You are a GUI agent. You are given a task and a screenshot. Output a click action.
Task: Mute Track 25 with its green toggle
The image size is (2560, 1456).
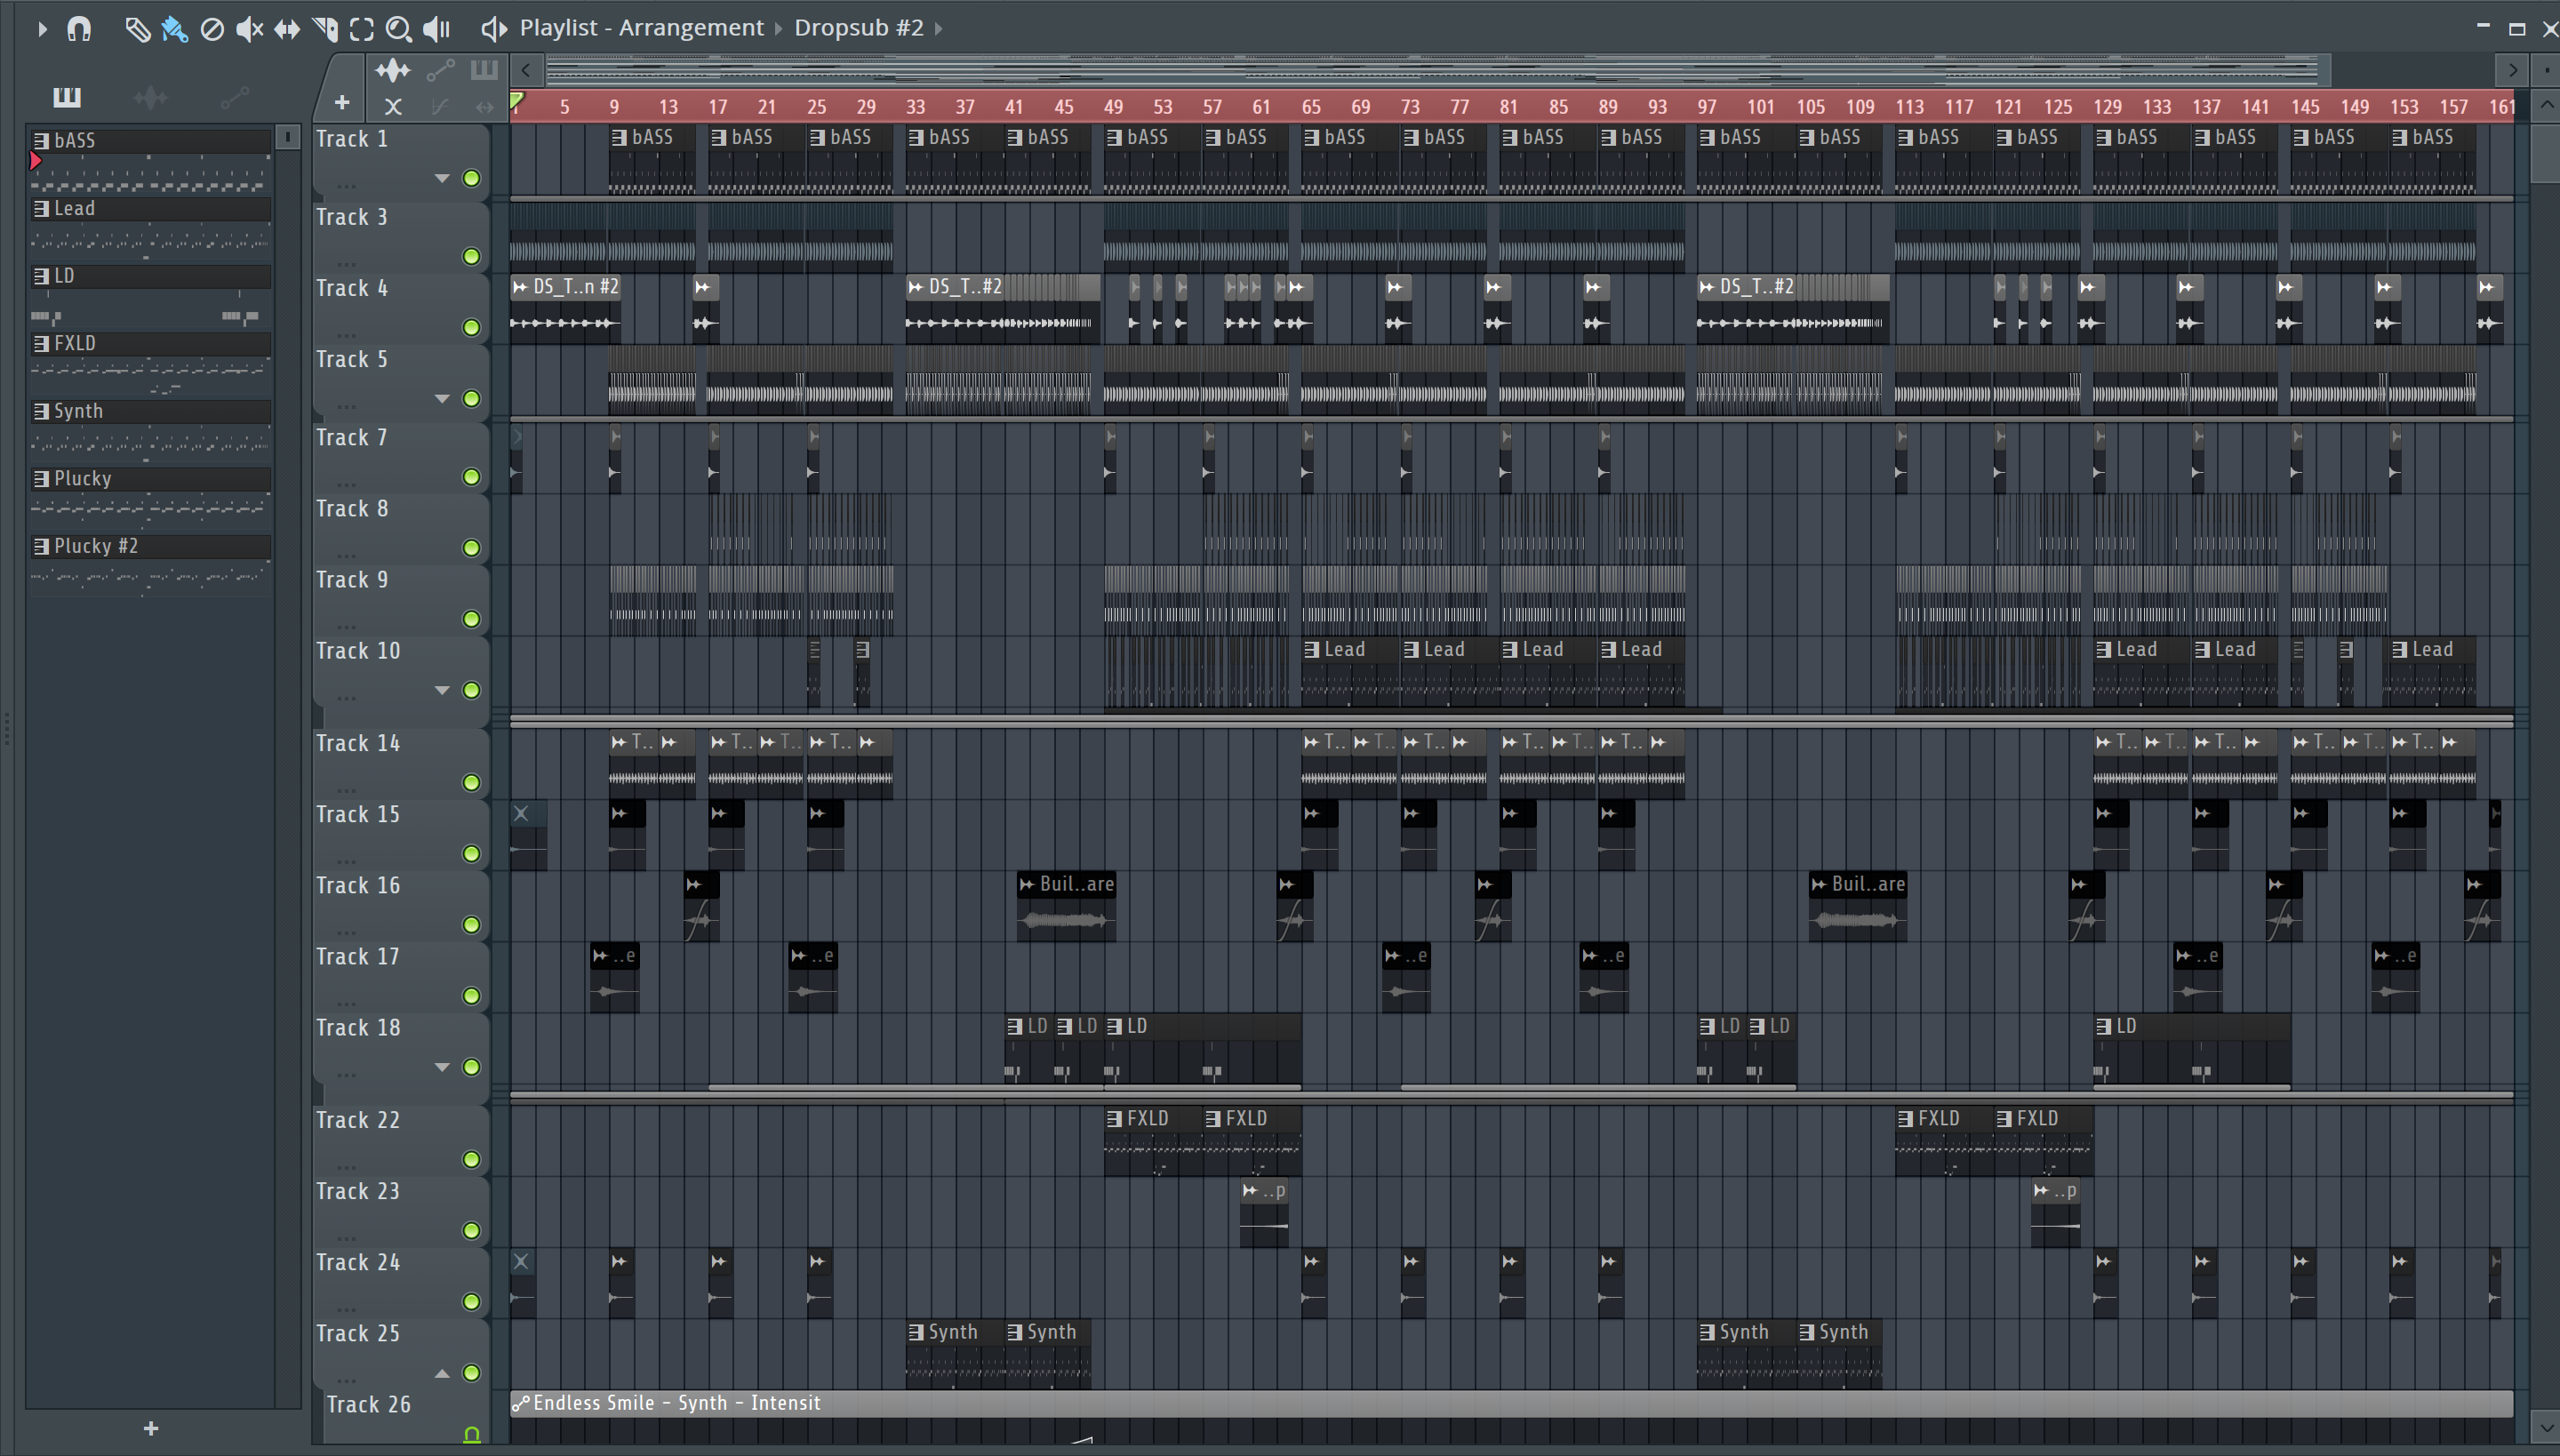click(x=471, y=1373)
